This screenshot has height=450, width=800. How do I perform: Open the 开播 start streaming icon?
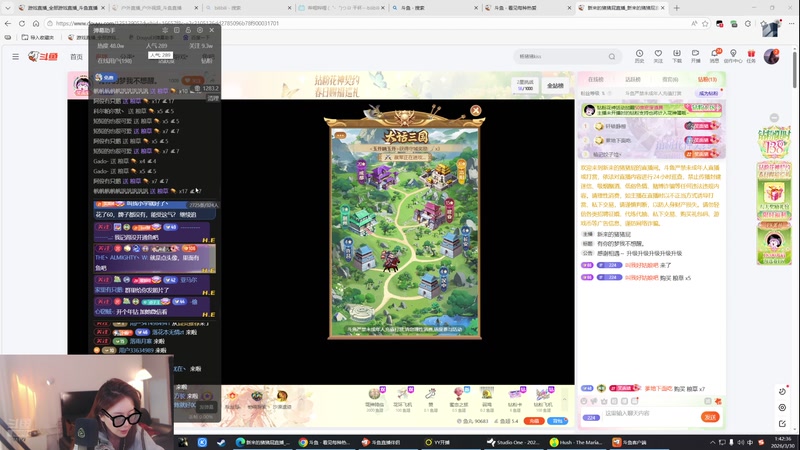(695, 56)
